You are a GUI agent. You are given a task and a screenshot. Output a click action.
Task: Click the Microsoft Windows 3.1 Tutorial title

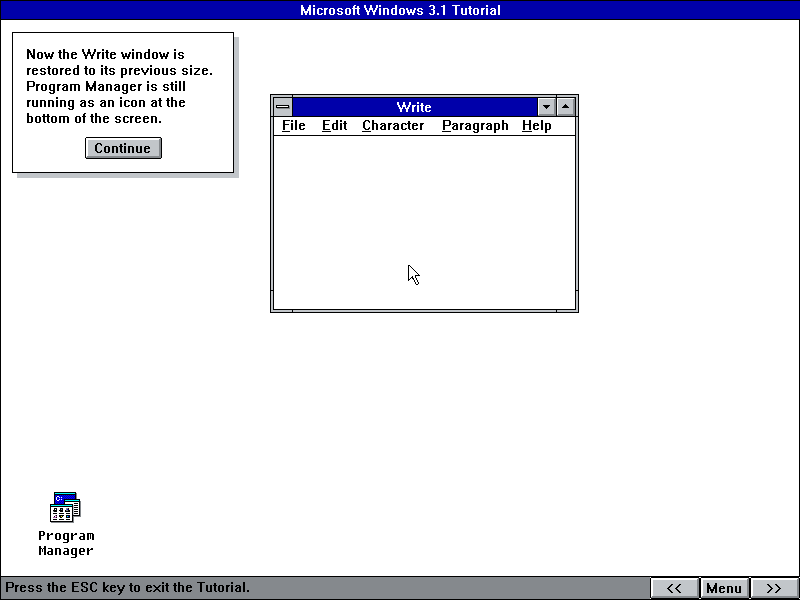pyautogui.click(x=400, y=10)
